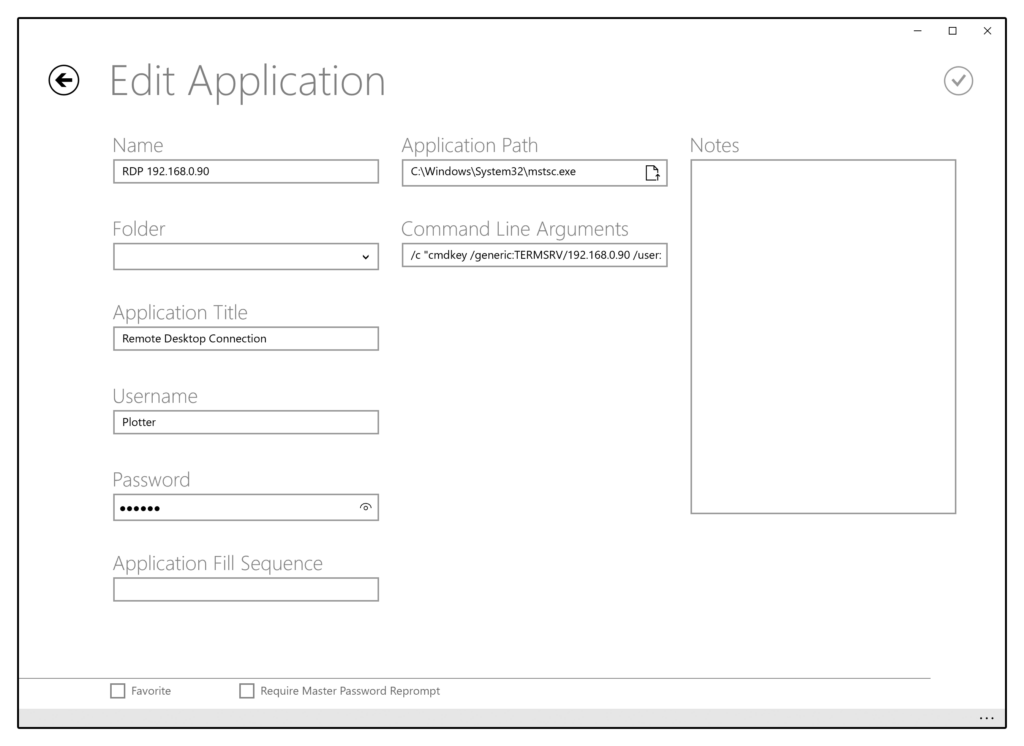Click the save checkmark icon
Viewport: 1024px width, 746px height.
958,80
